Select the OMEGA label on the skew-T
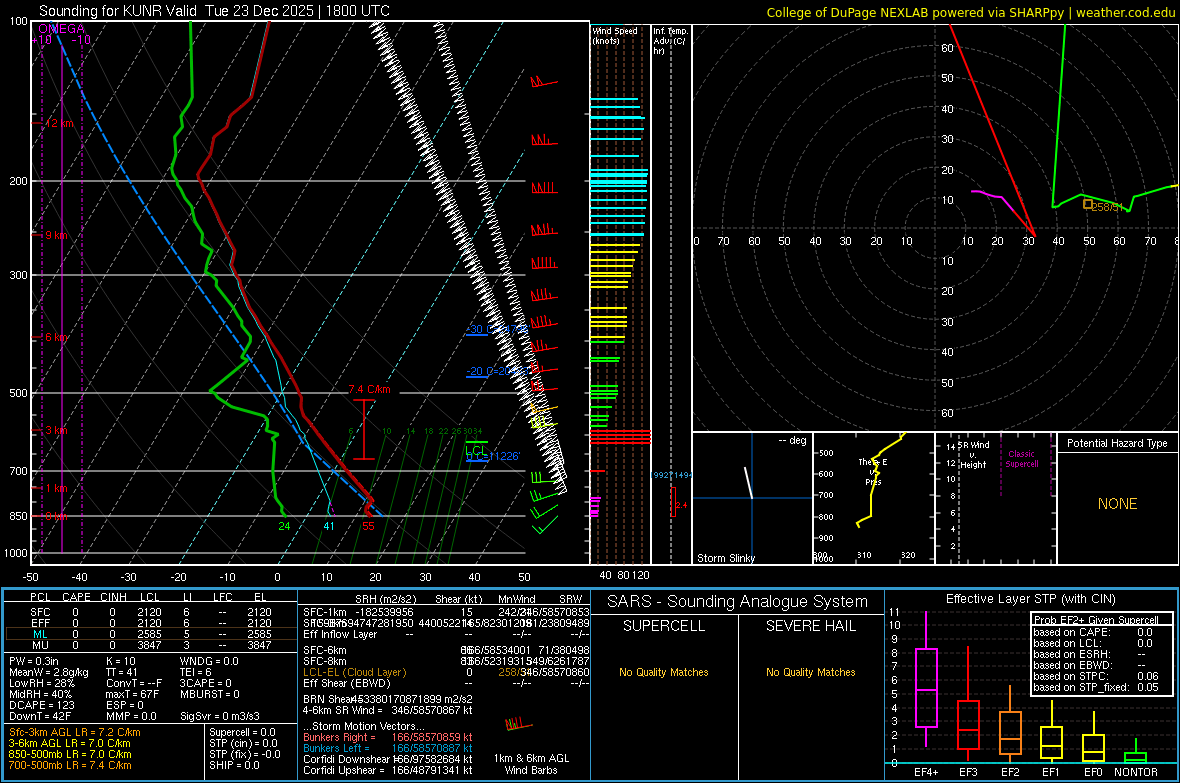The image size is (1180, 783). 61,29
